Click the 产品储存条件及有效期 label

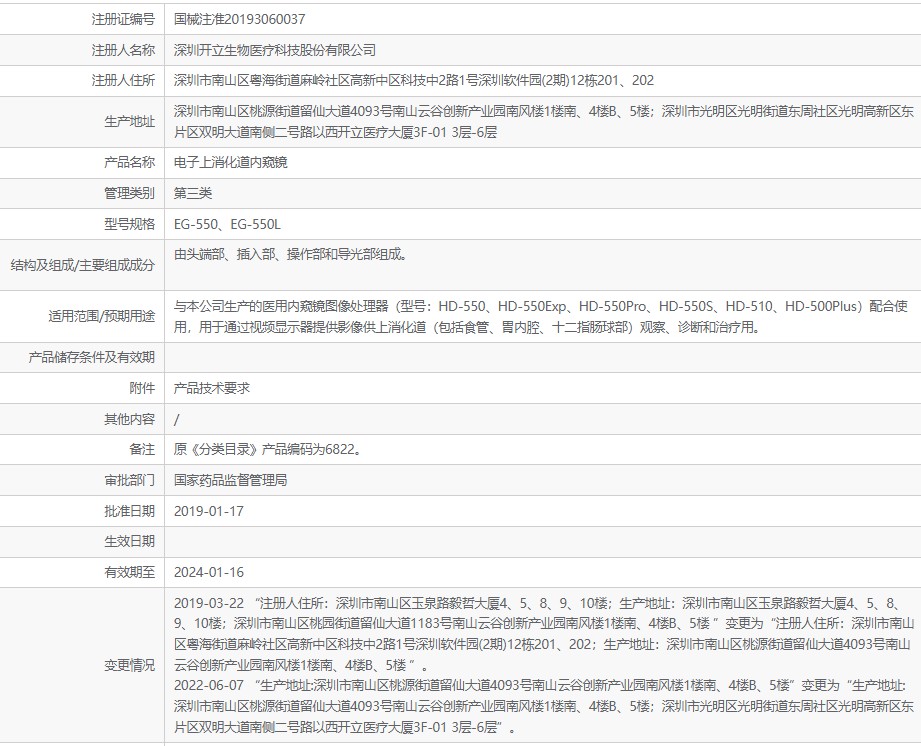pos(91,357)
